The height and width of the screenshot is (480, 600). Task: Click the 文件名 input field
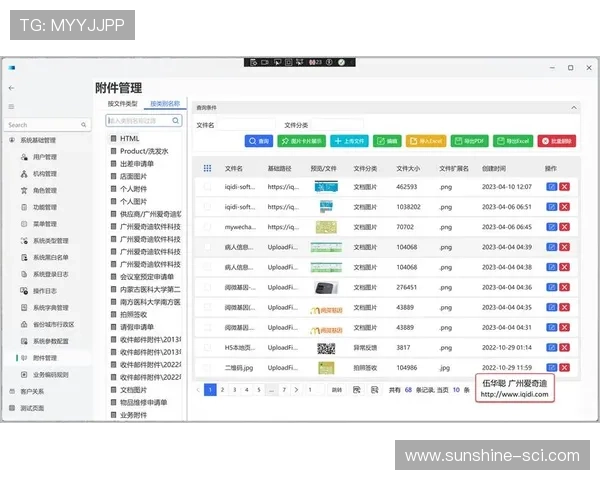pyautogui.click(x=246, y=125)
